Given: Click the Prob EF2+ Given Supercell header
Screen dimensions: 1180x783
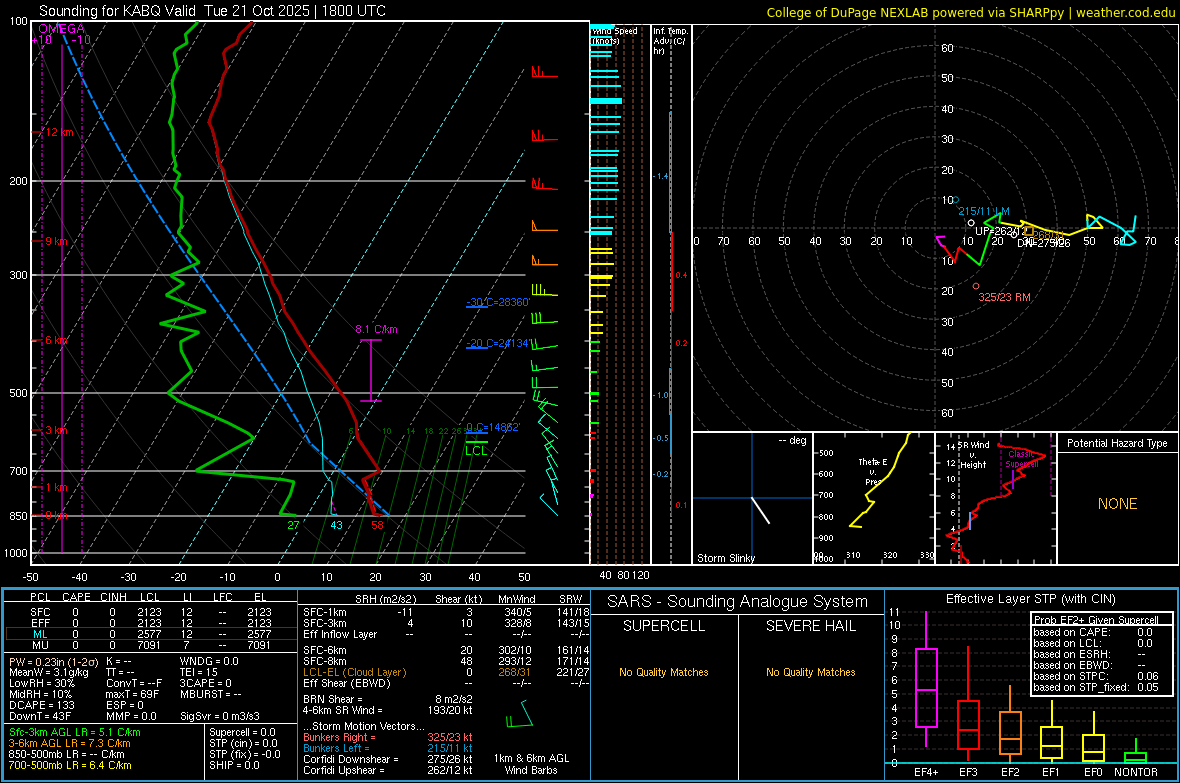Looking at the screenshot, I should tap(1096, 620).
